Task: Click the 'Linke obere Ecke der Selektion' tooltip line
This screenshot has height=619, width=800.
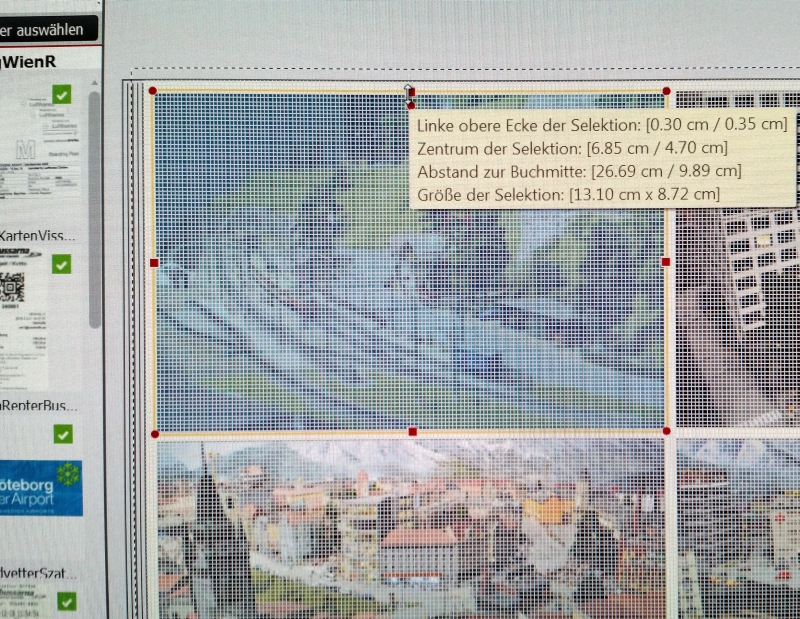Action: 602,125
